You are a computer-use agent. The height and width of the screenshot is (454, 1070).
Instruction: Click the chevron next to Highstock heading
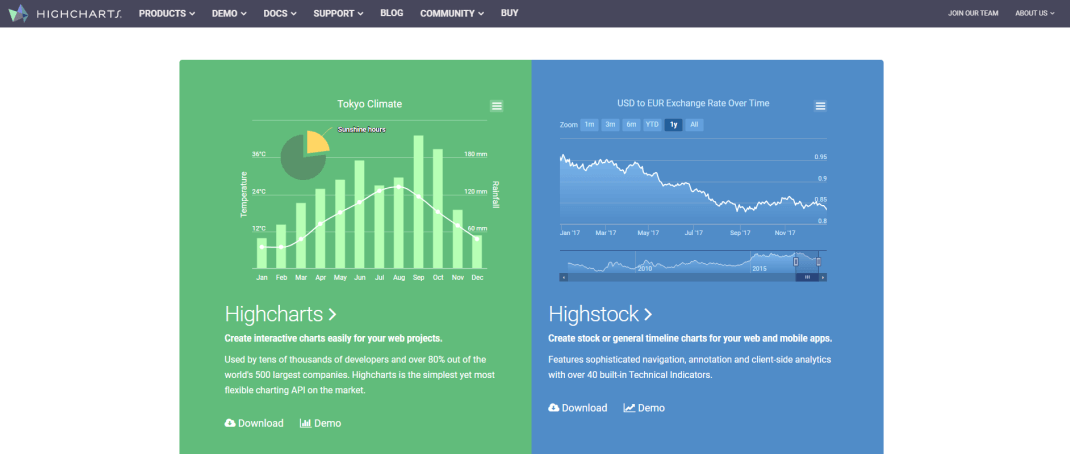pyautogui.click(x=648, y=314)
